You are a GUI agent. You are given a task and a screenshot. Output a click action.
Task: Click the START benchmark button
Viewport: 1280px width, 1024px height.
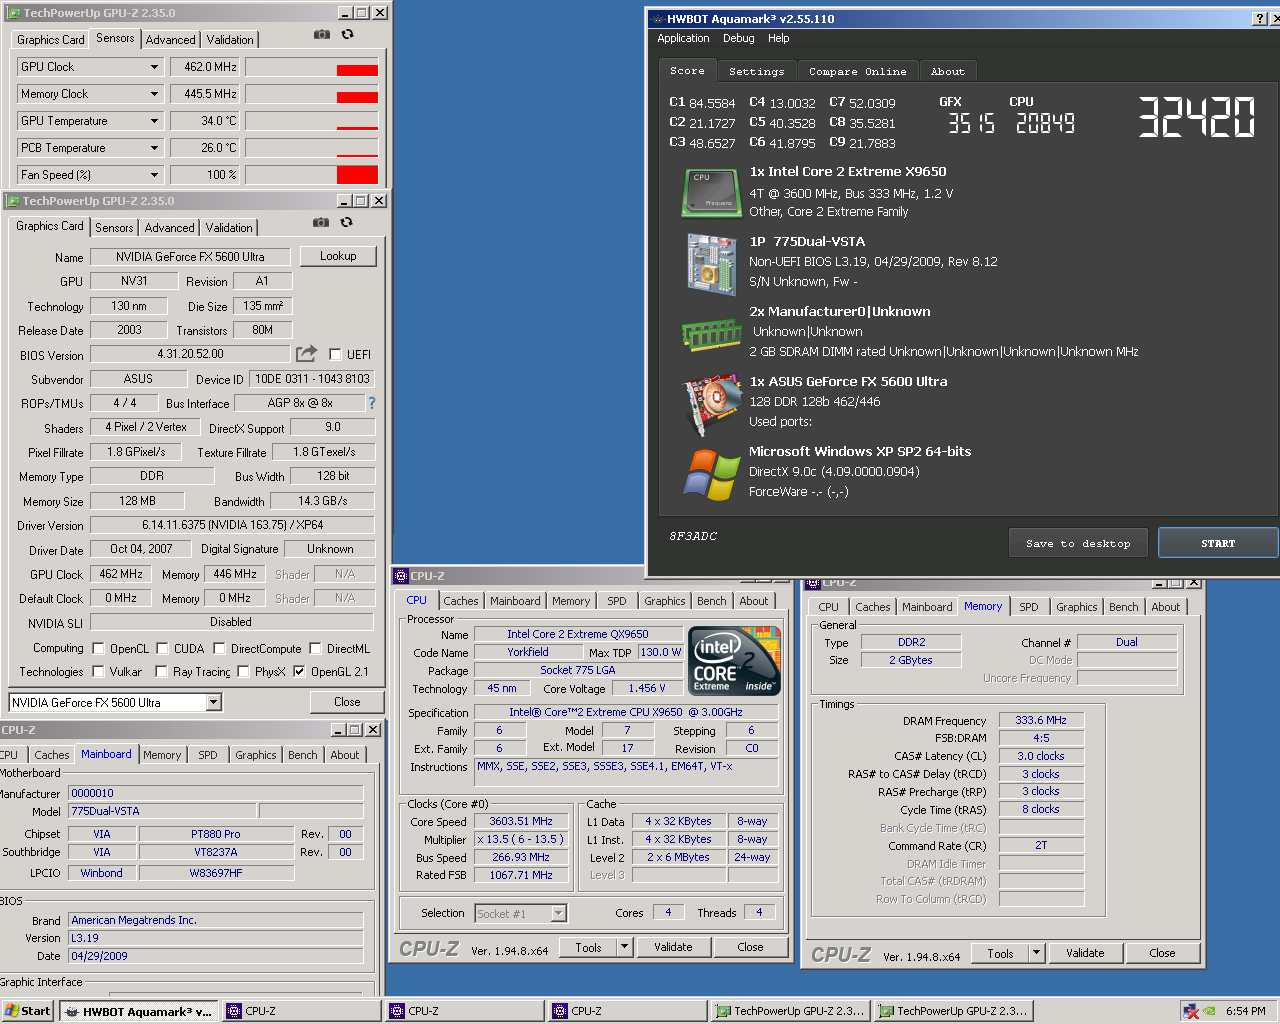click(x=1218, y=543)
